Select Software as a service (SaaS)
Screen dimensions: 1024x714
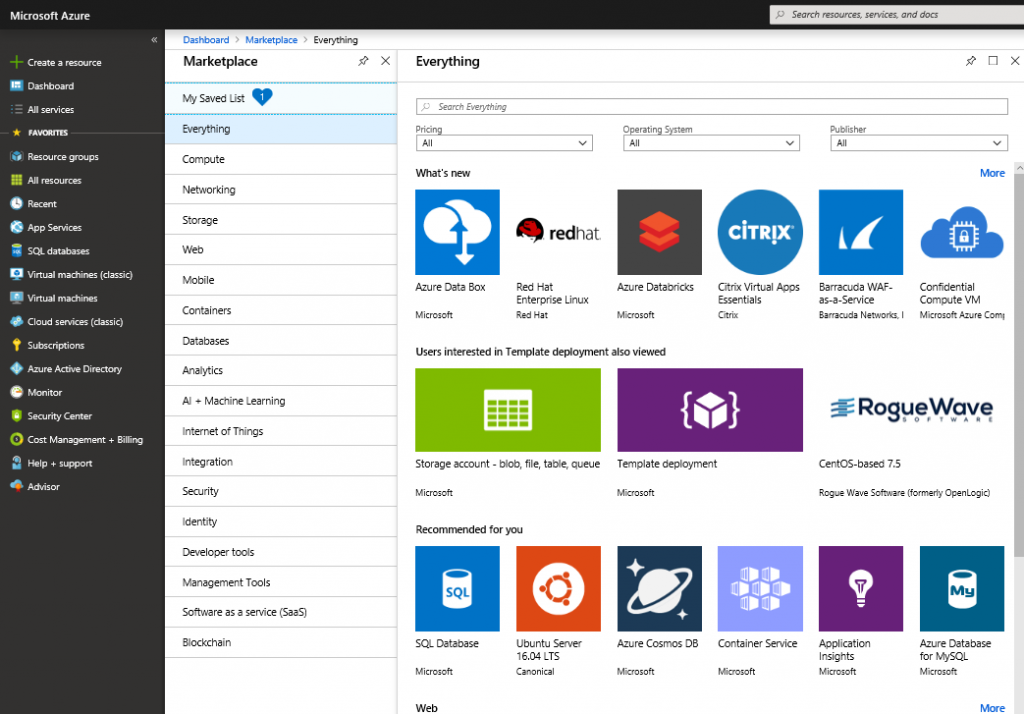tap(281, 612)
